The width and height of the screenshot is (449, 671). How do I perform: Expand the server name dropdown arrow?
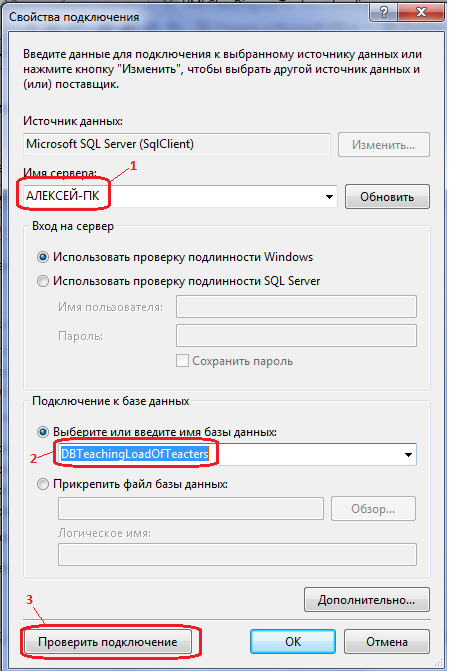(329, 197)
